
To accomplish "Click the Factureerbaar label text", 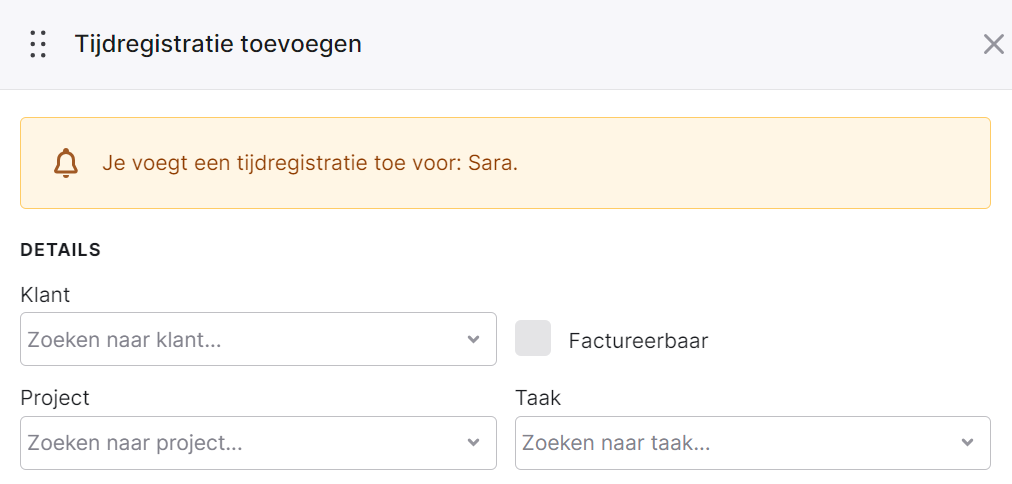I will [638, 341].
